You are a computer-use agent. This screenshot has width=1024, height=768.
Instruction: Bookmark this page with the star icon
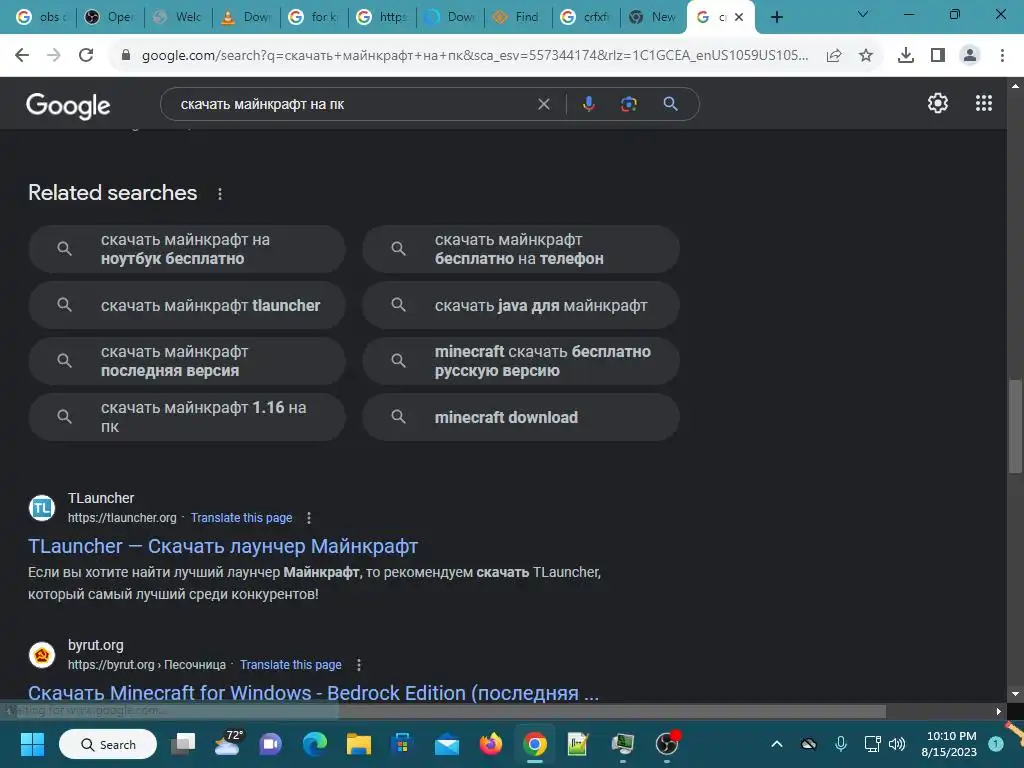click(866, 56)
